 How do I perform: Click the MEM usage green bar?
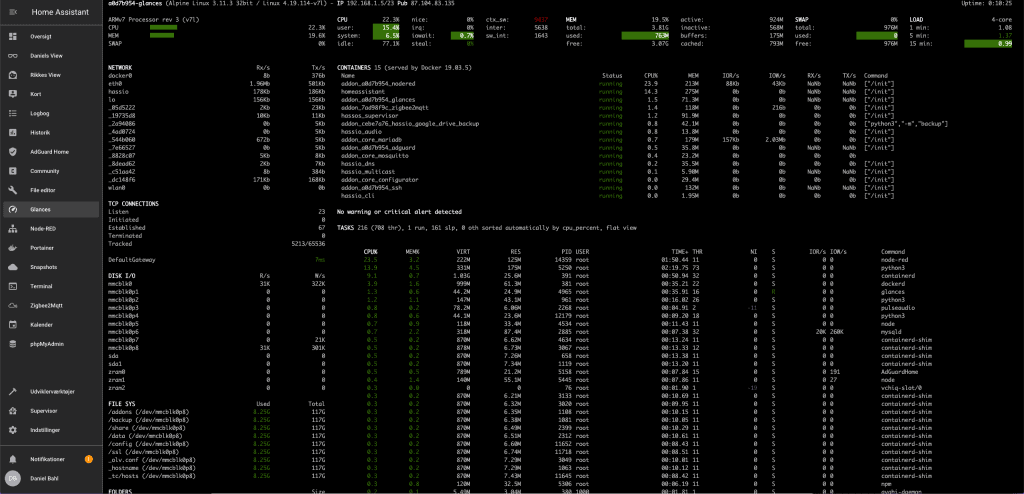[x=162, y=35]
